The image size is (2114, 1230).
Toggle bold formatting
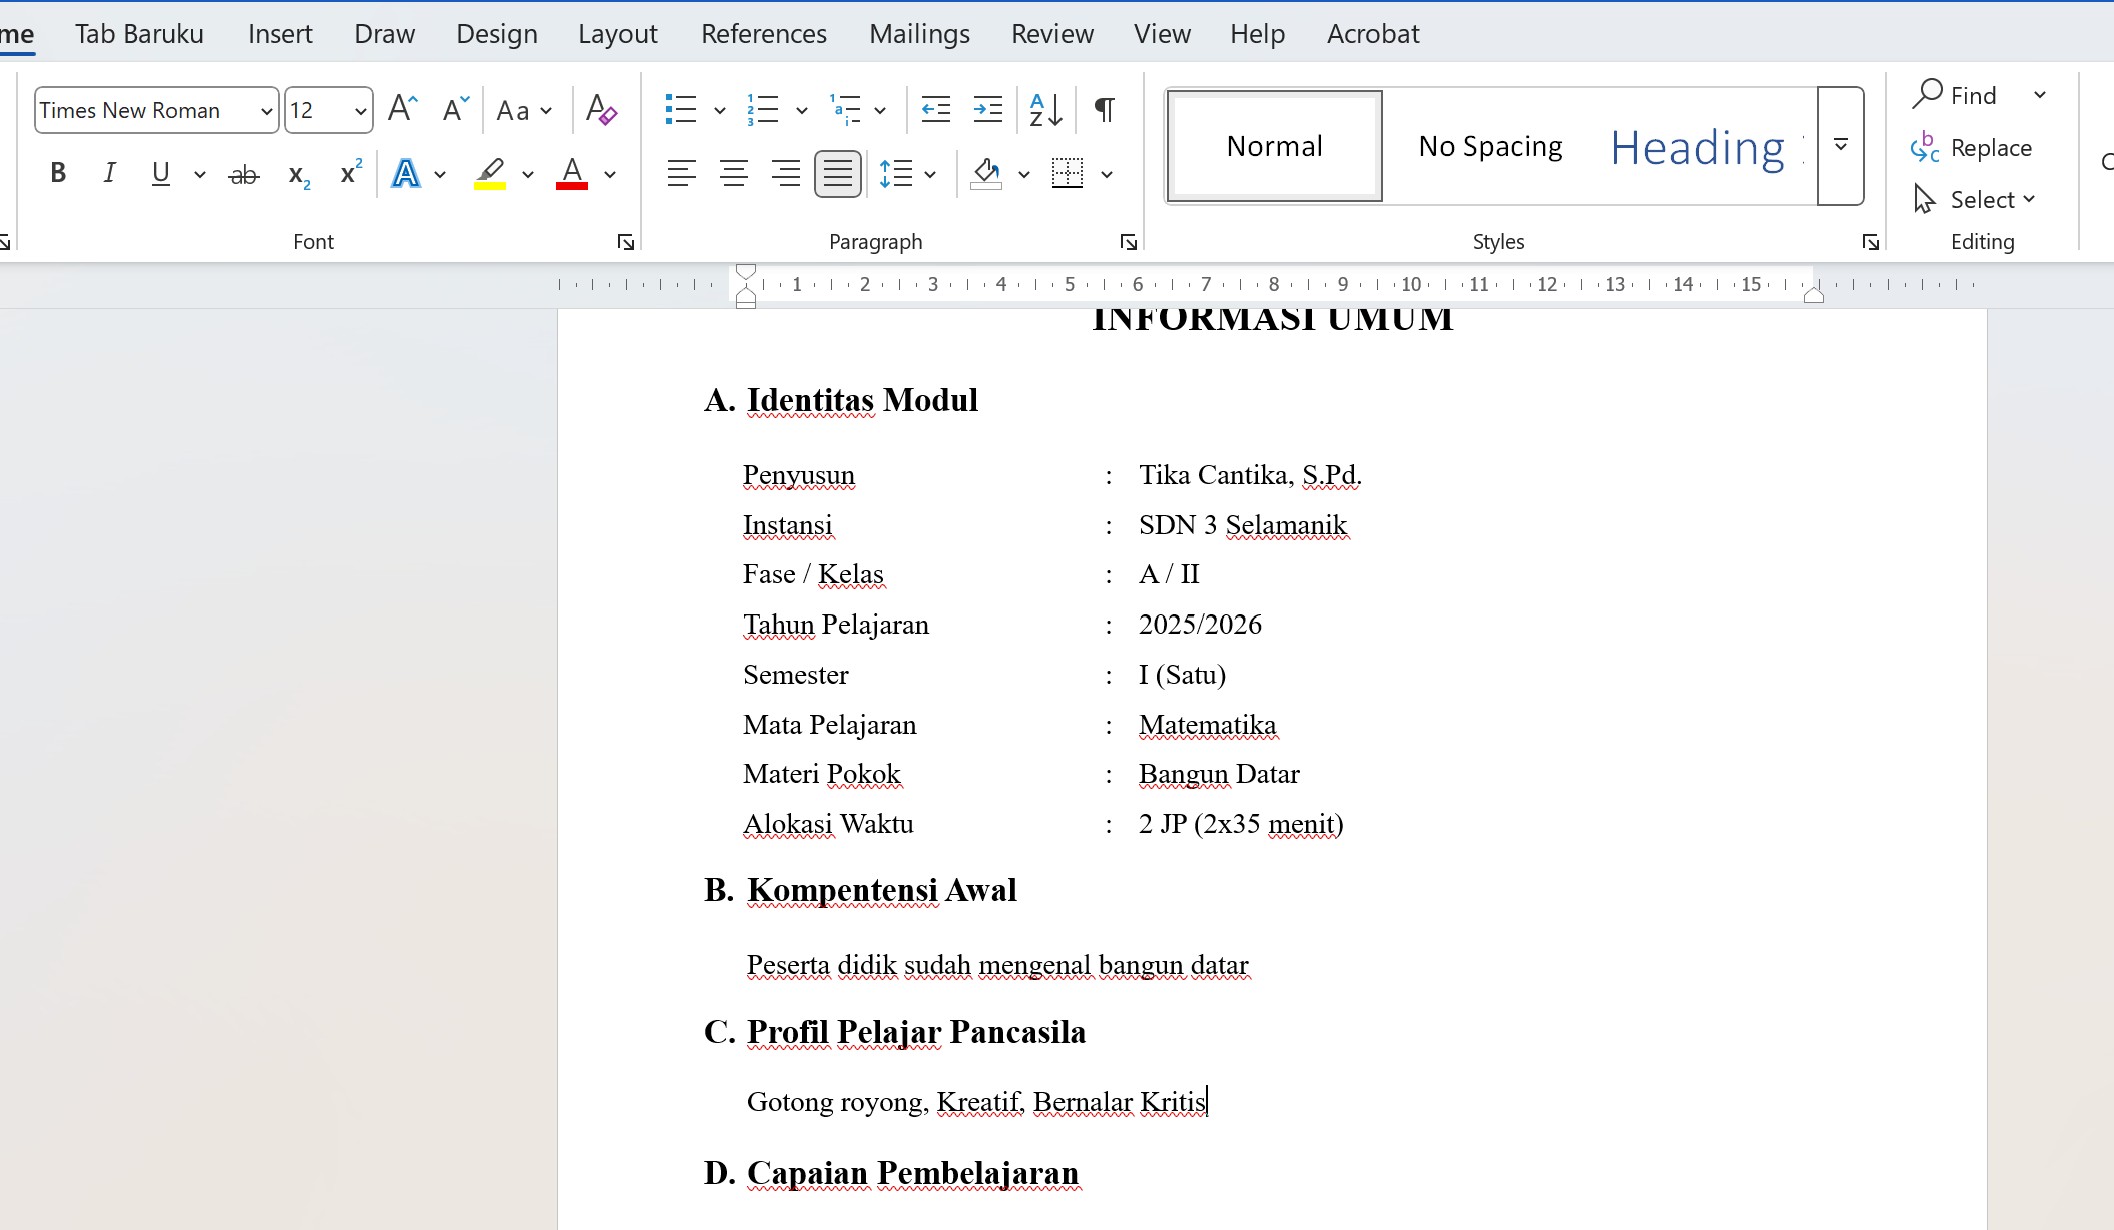tap(57, 172)
